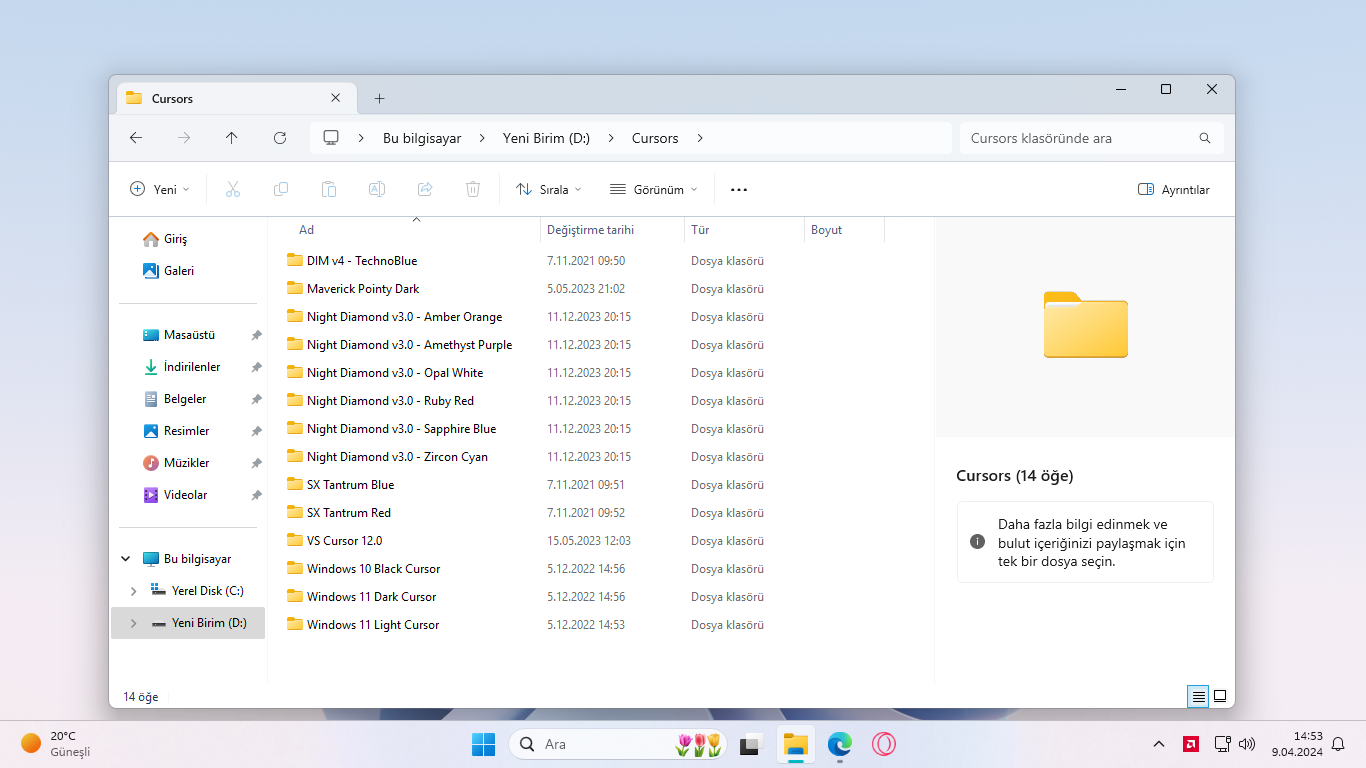Open the Sırala sort dropdown
Viewport: 1366px width, 768px height.
[548, 190]
